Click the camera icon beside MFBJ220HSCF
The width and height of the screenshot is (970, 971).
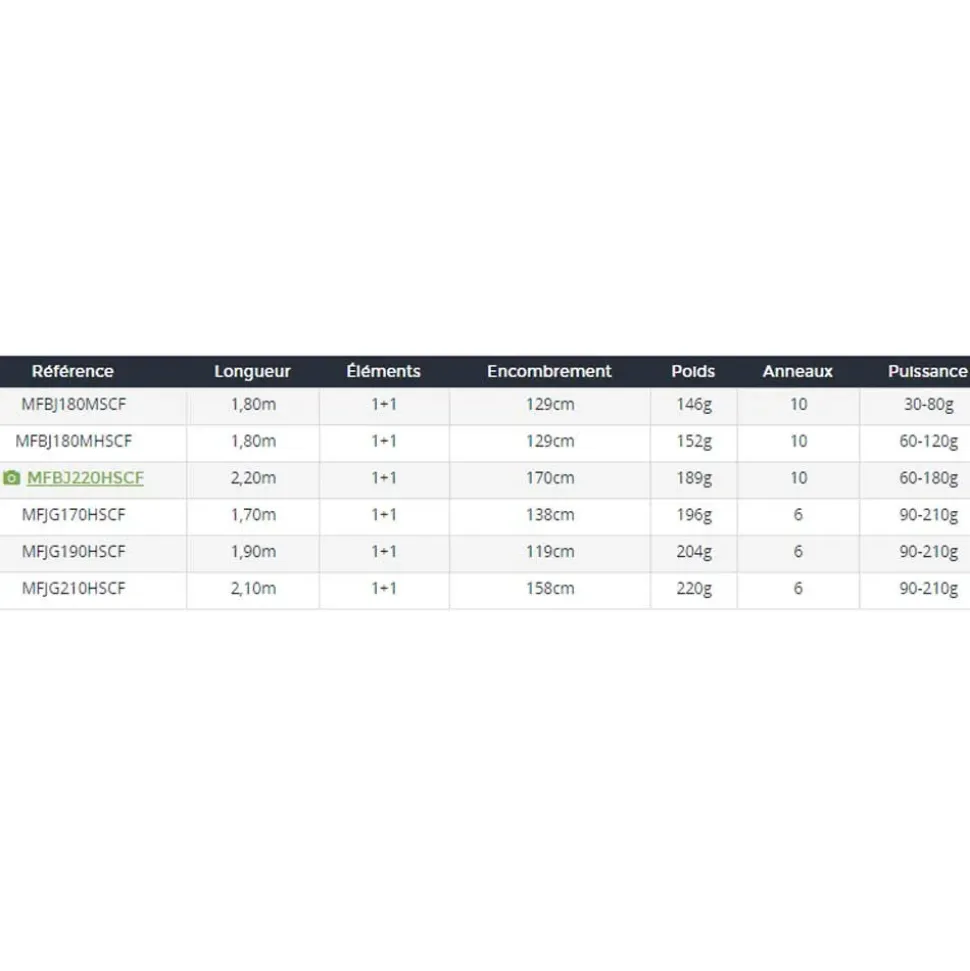coord(11,478)
